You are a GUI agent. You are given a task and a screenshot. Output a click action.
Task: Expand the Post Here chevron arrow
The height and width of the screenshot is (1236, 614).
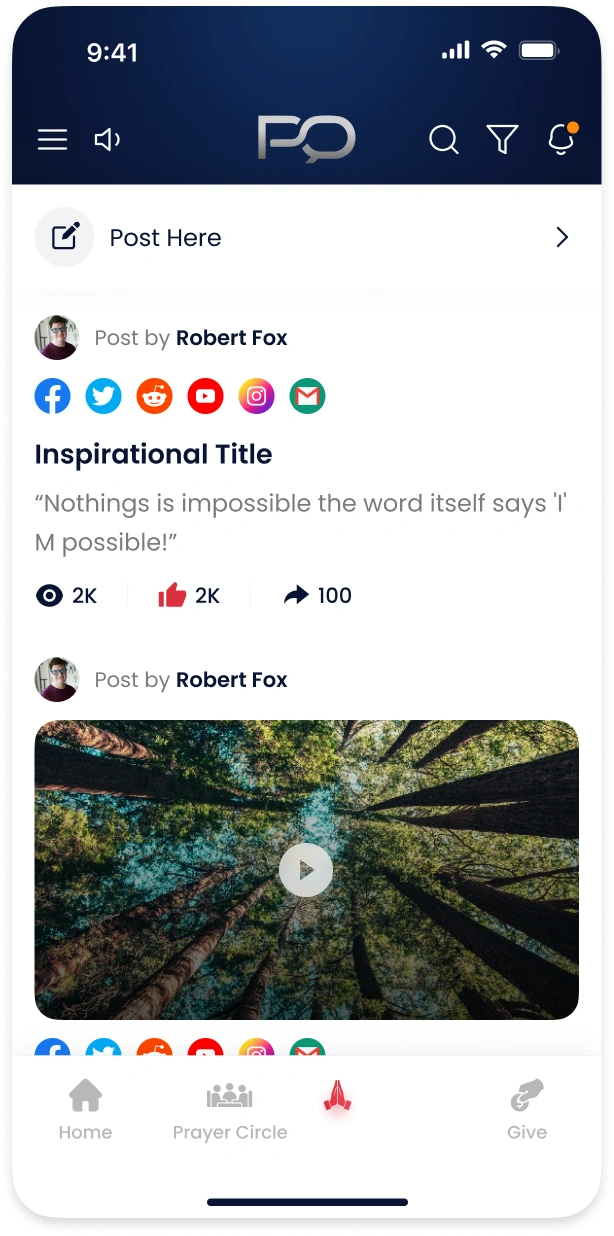coord(562,237)
